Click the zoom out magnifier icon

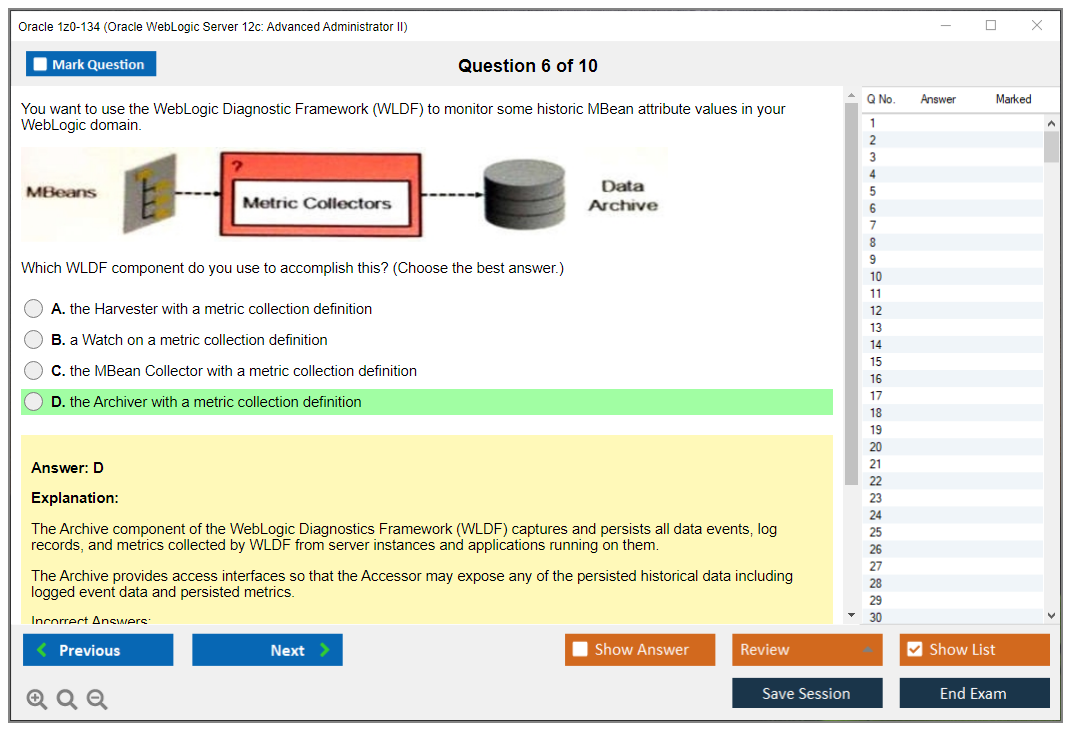pos(97,700)
